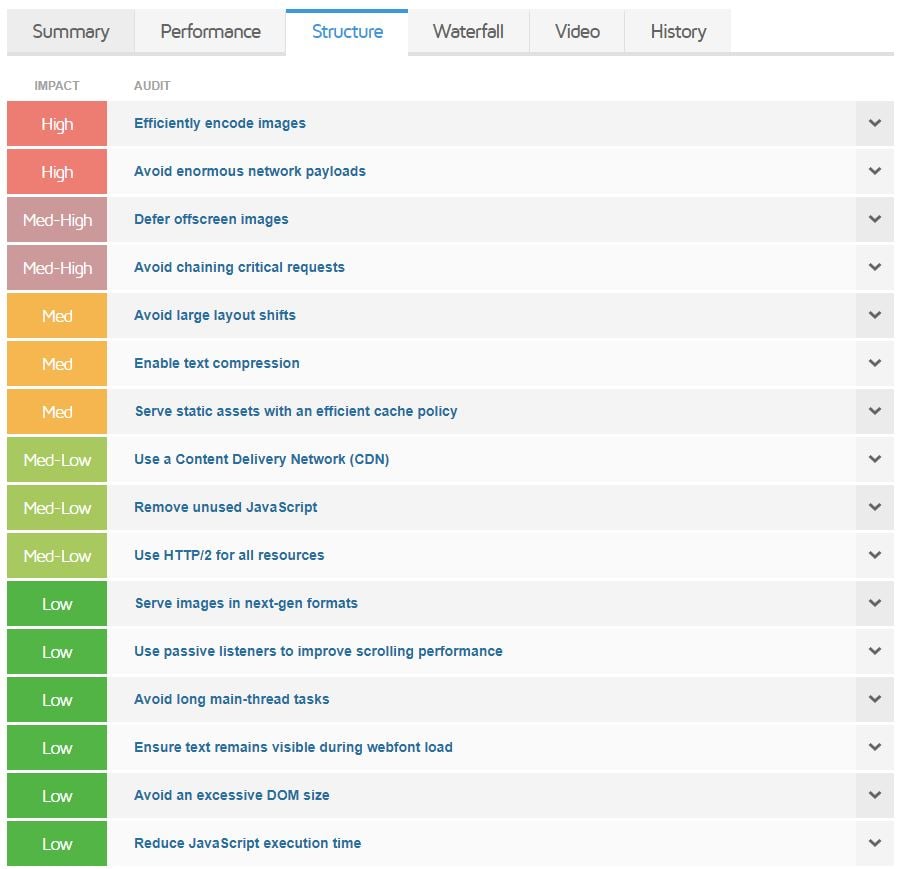This screenshot has height=869, width=900.
Task: Click the AUDIT column header
Action: (x=152, y=86)
